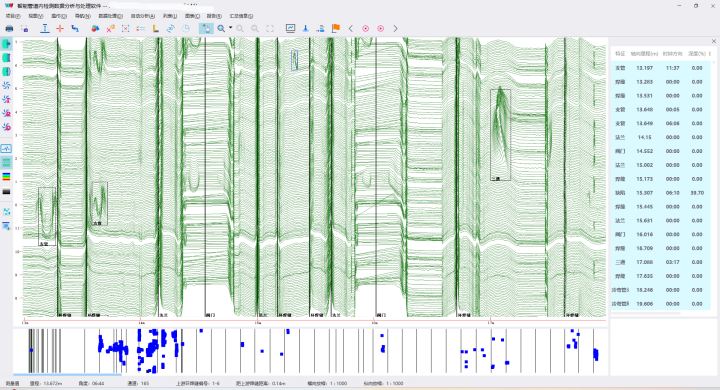Screen dimensions: 720x390
Task: Click the blue boxed X icon
Action: [125, 28]
